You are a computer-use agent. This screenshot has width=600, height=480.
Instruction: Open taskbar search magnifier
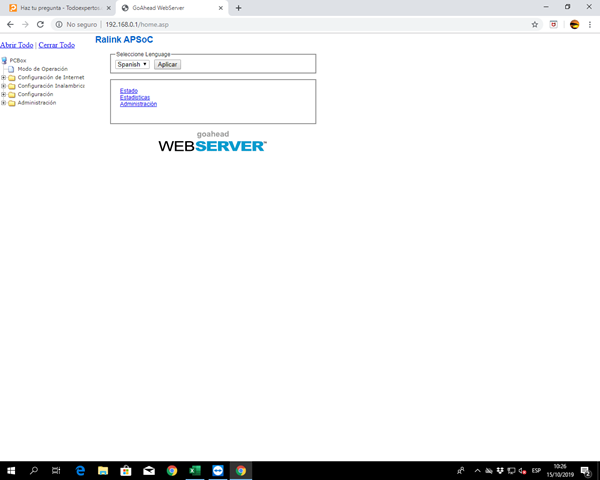(34, 471)
